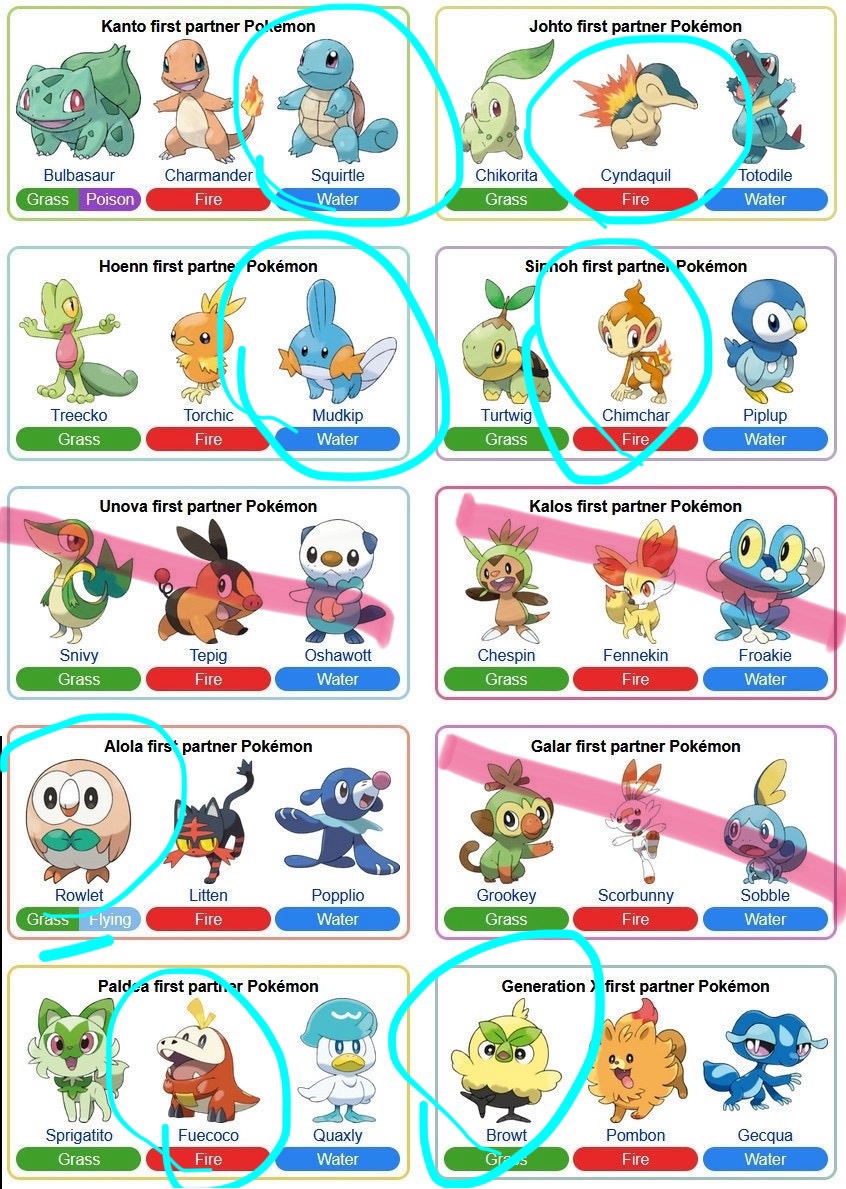Click the Sprigatito name link
Image resolution: width=846 pixels, height=1189 pixels.
(79, 1135)
